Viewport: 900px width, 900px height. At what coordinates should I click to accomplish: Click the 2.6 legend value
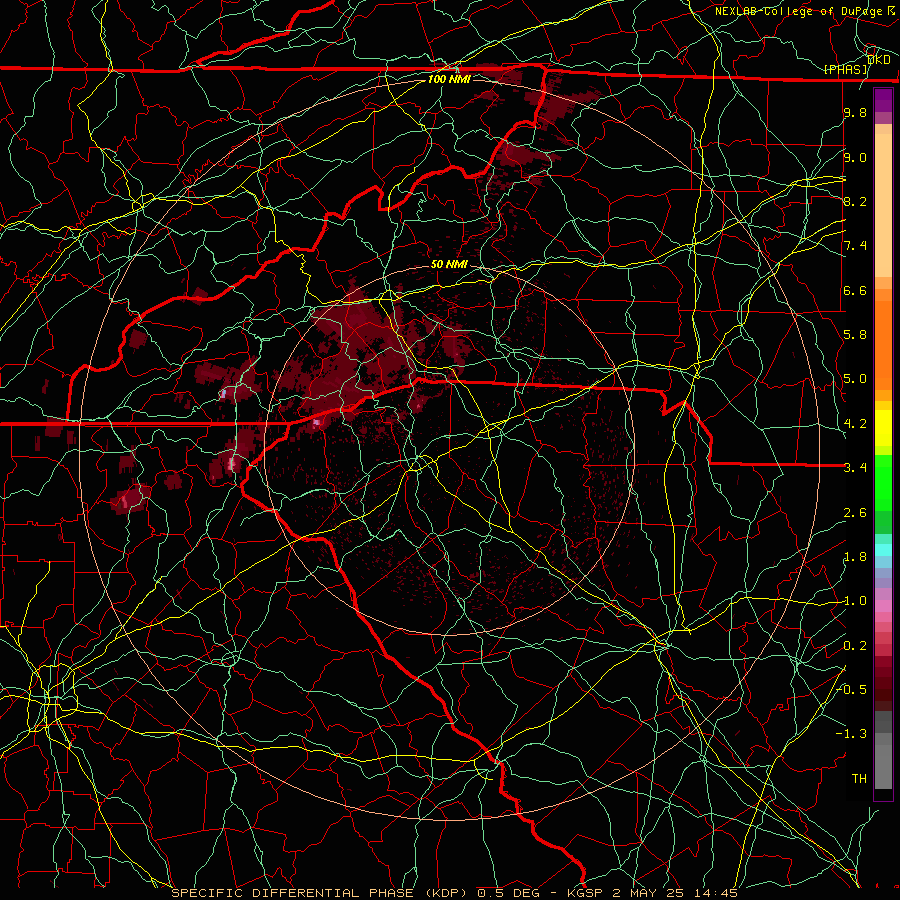[x=855, y=513]
